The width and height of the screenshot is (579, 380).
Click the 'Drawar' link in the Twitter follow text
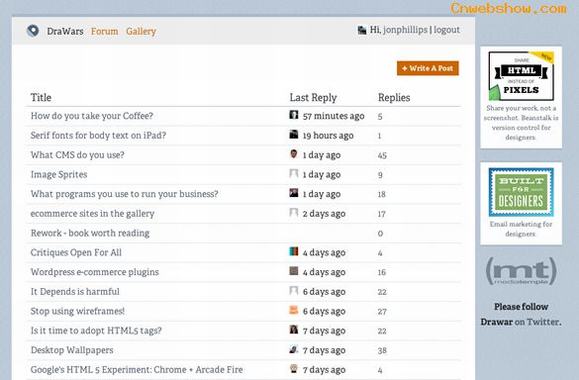(x=497, y=322)
